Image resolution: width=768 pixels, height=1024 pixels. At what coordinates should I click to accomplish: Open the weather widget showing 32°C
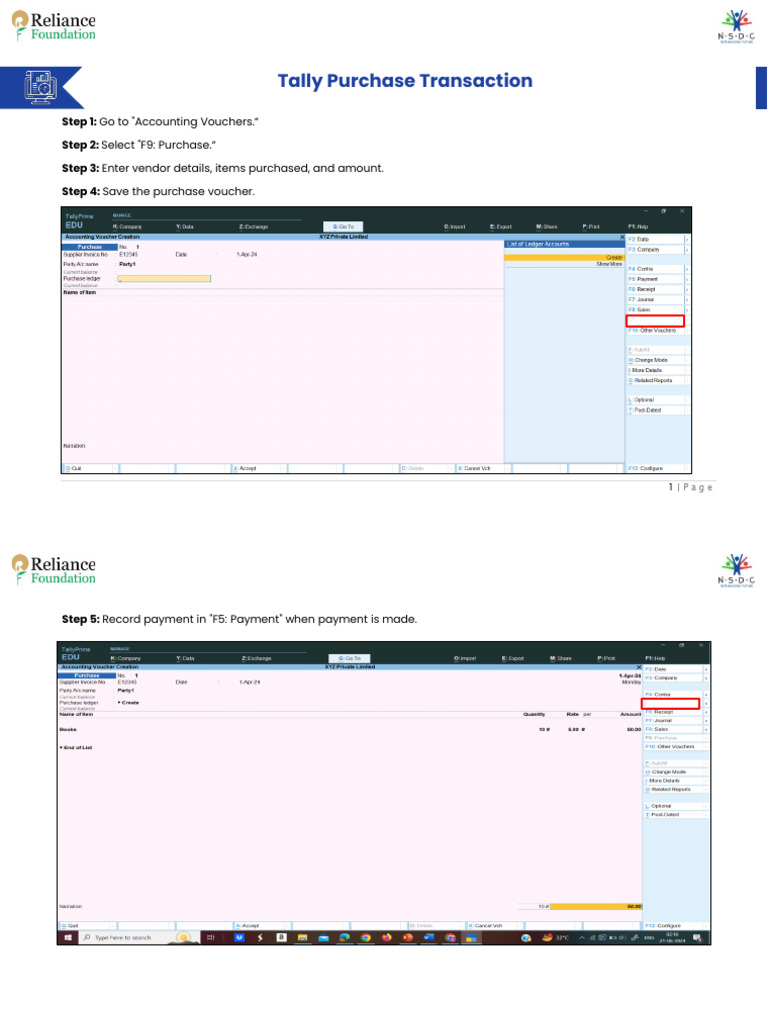[x=556, y=938]
